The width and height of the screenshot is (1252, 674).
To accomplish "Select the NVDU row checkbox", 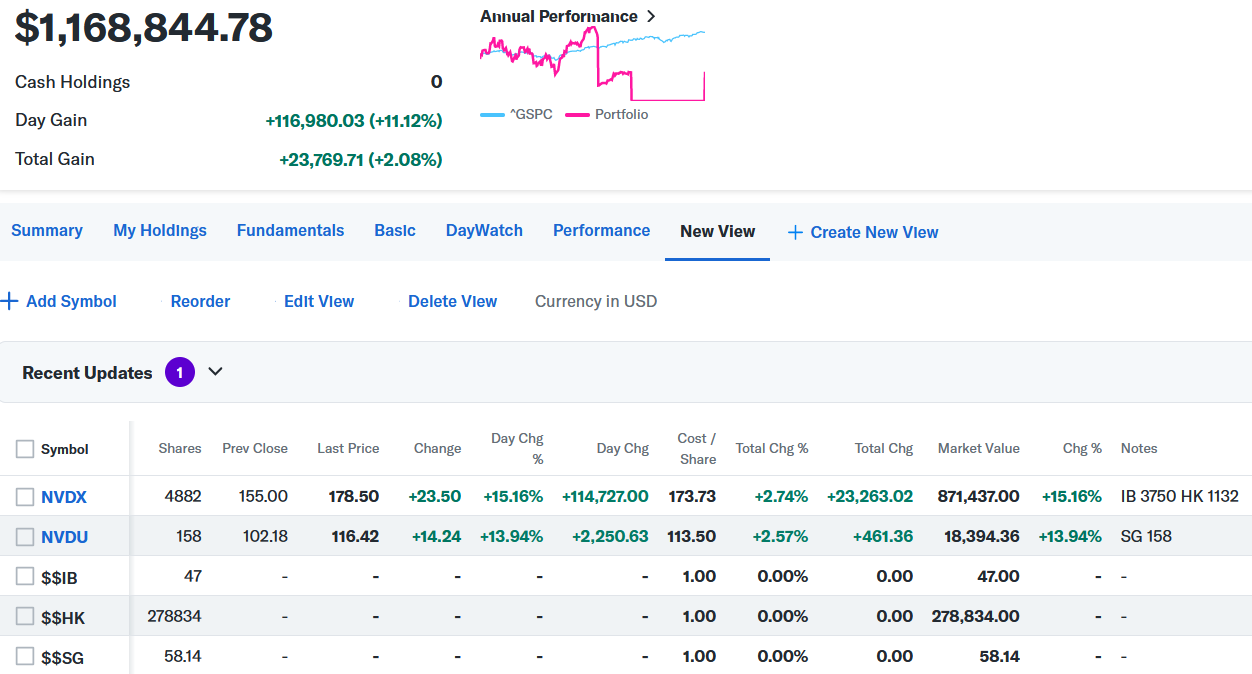I will click(x=25, y=537).
